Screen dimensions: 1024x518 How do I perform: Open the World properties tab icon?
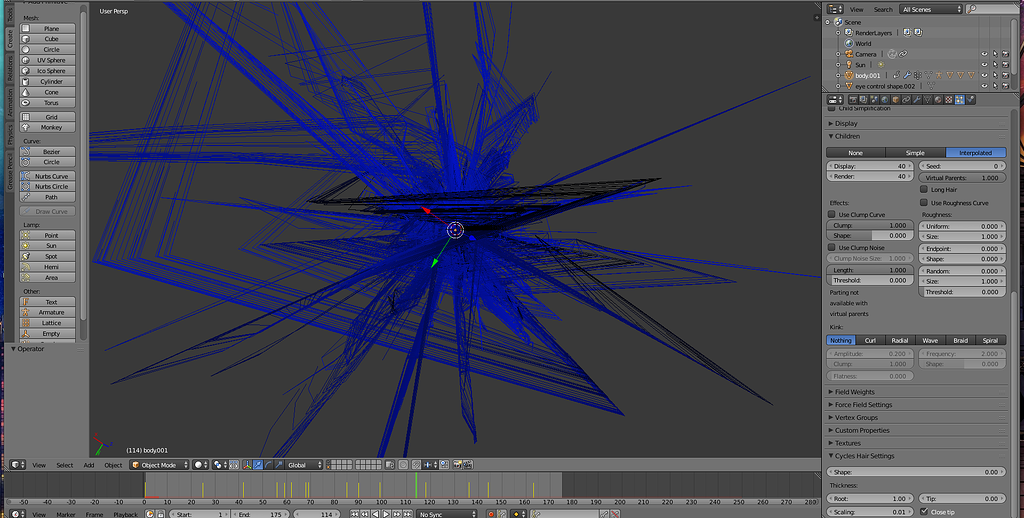(x=884, y=99)
